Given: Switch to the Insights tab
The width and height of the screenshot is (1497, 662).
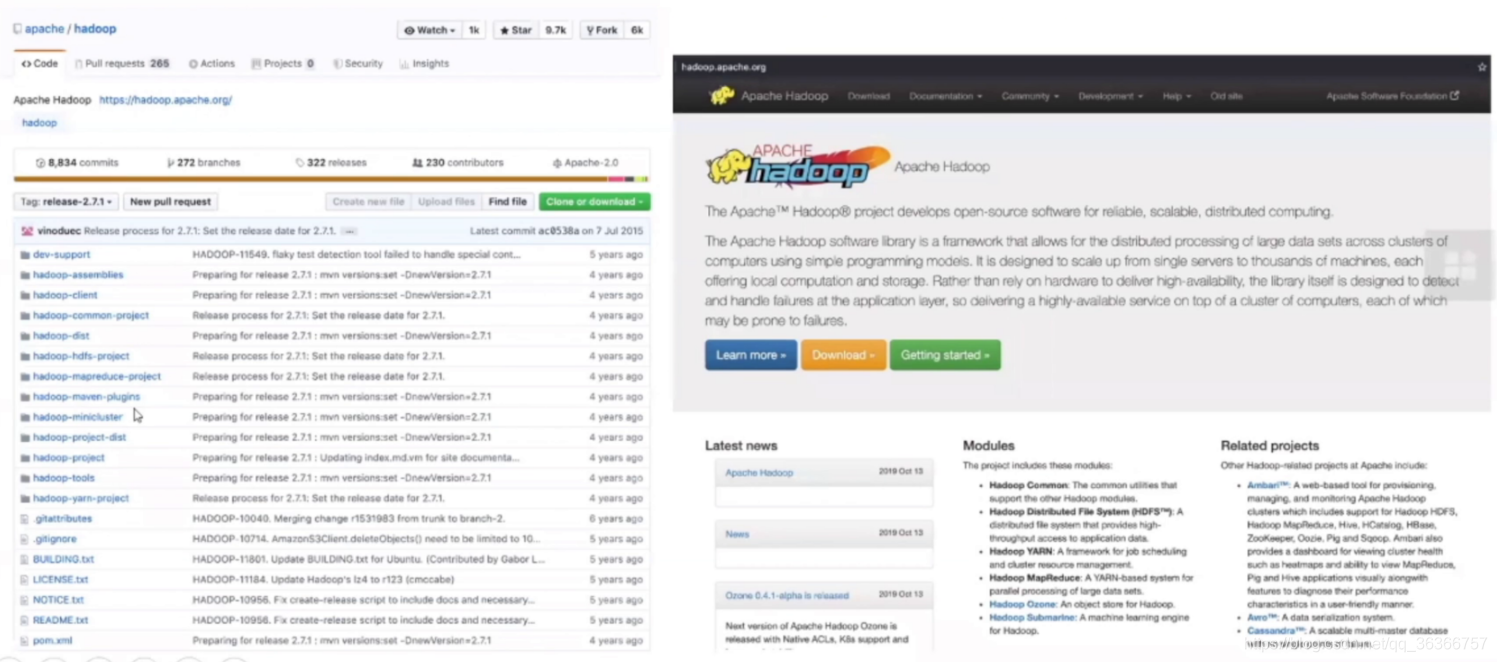Looking at the screenshot, I should click(x=424, y=63).
